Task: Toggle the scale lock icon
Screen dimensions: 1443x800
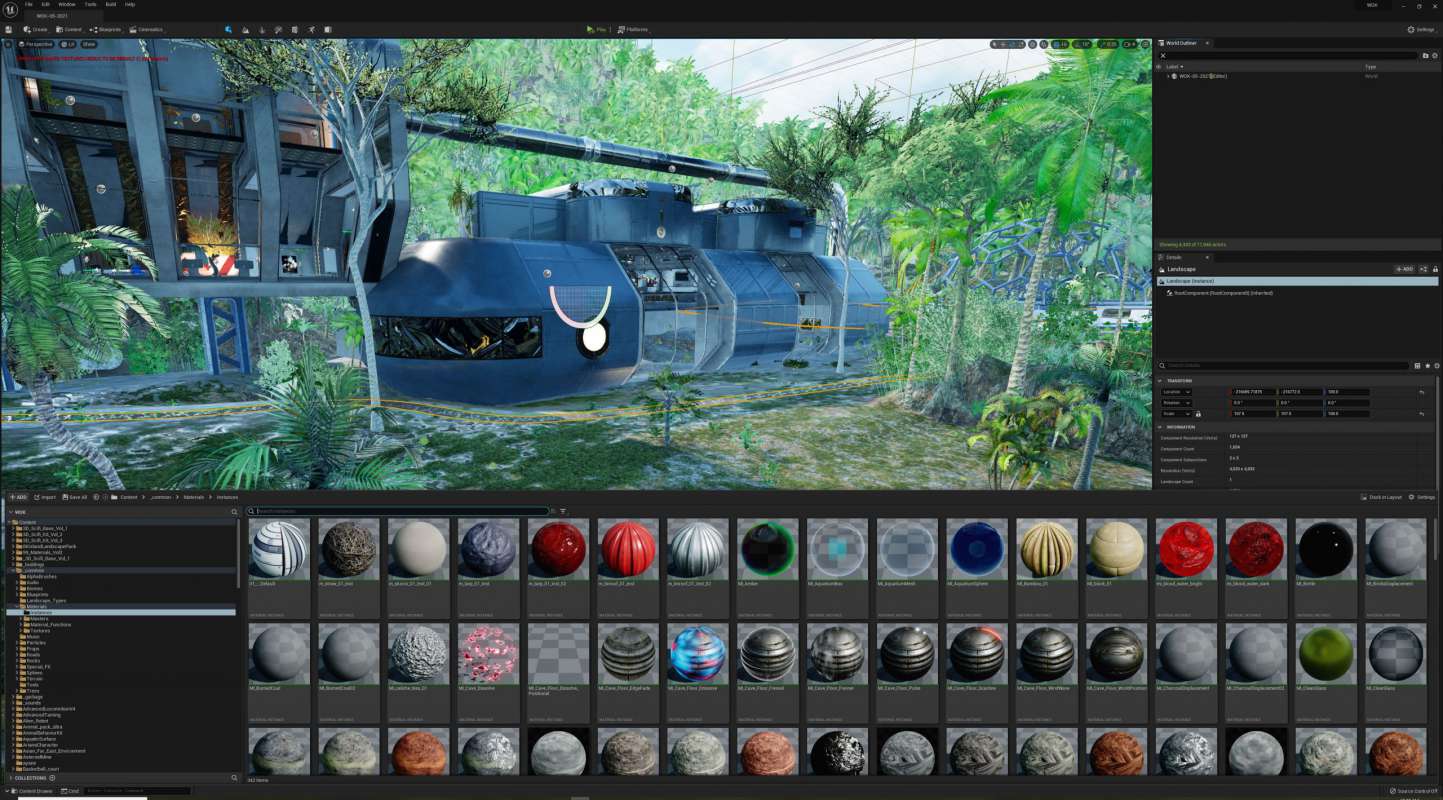Action: tap(1198, 414)
